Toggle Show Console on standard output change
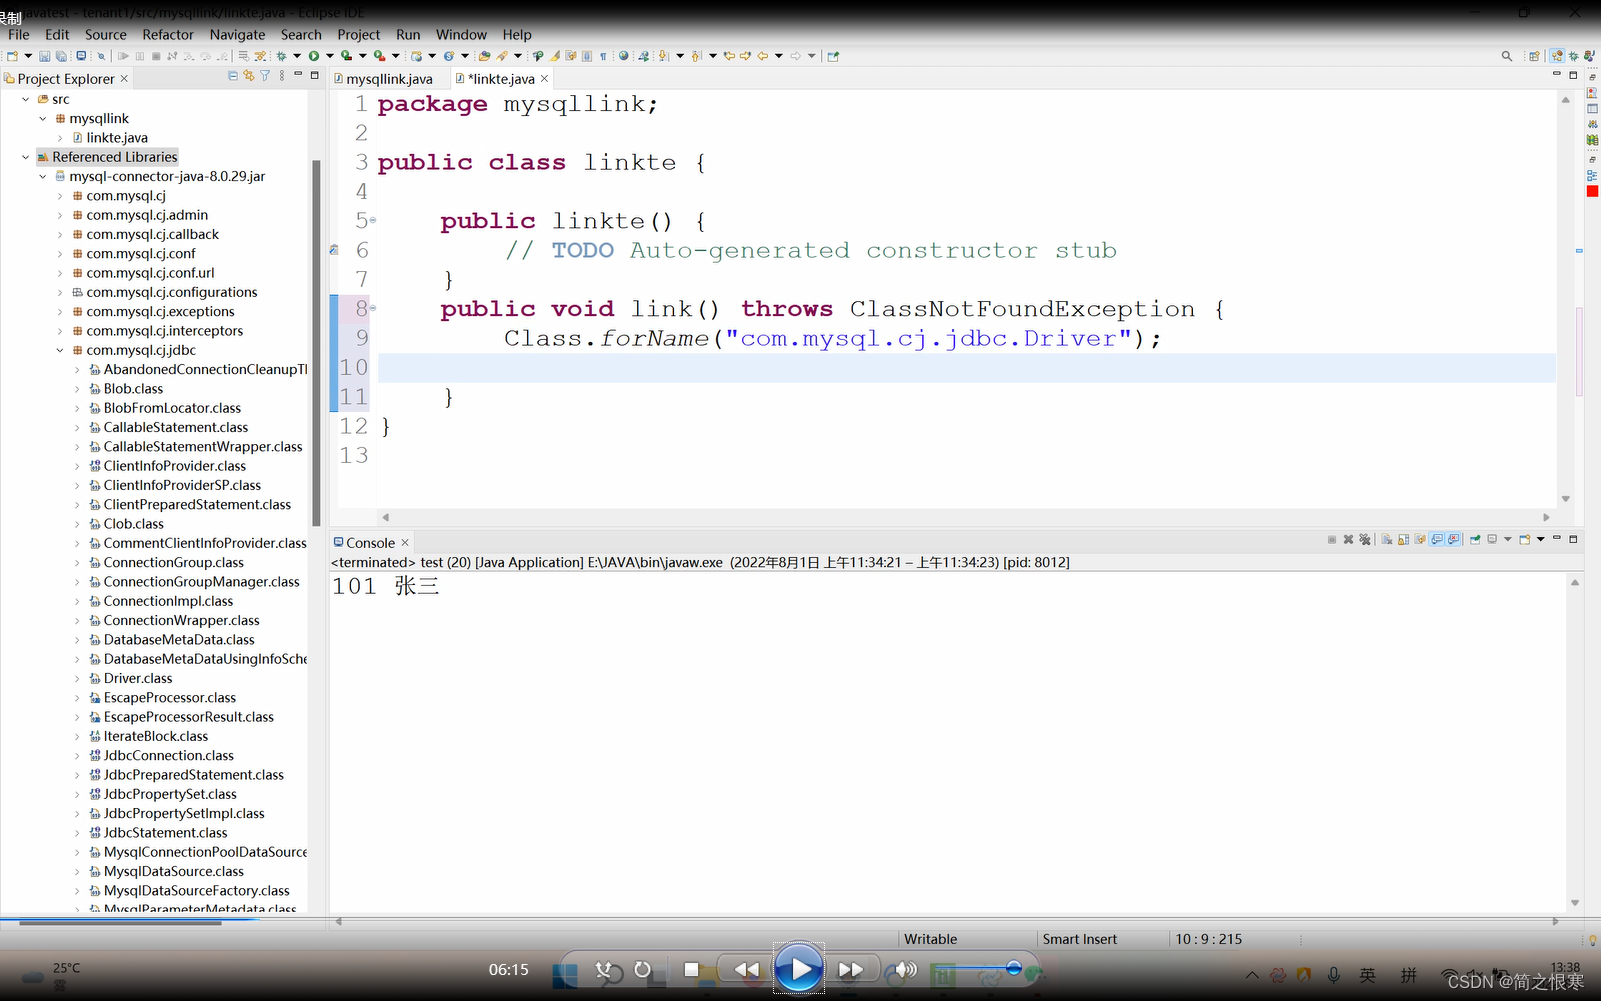Screen dimensions: 1601x1001 point(1438,539)
